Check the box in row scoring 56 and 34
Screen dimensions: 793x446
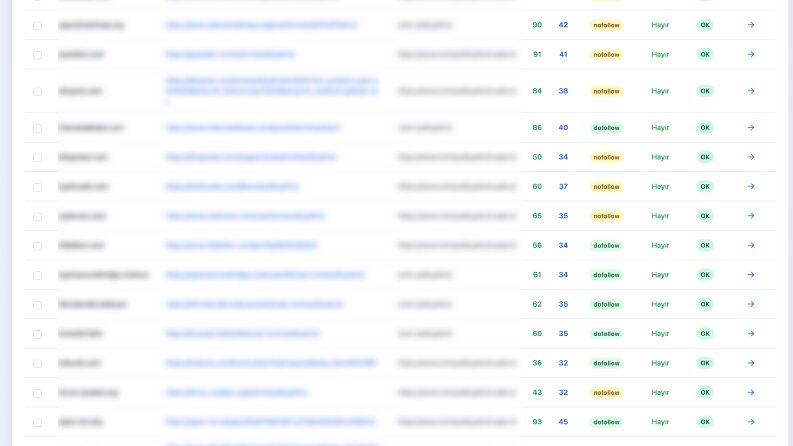pos(37,246)
